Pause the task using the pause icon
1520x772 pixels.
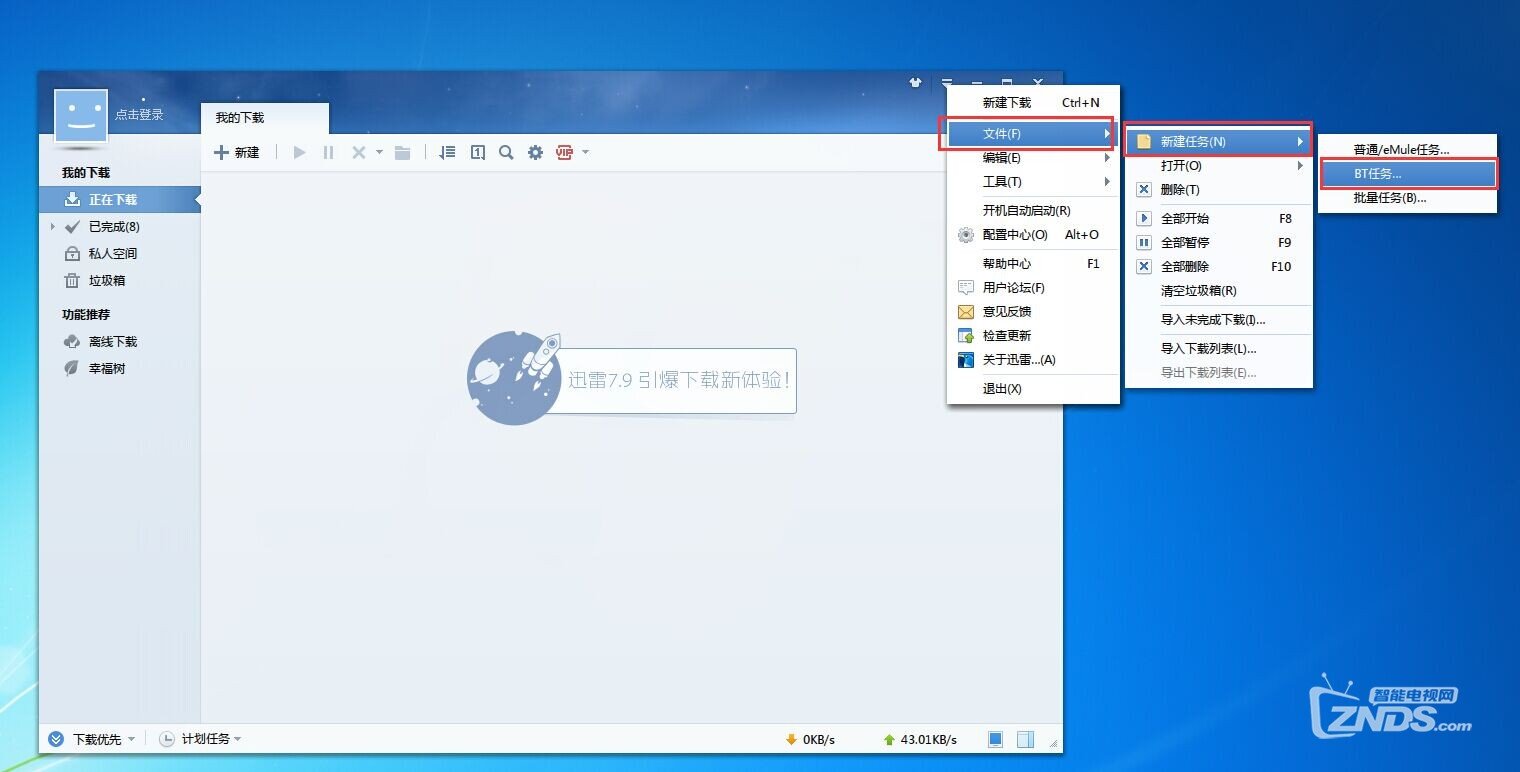(x=328, y=153)
